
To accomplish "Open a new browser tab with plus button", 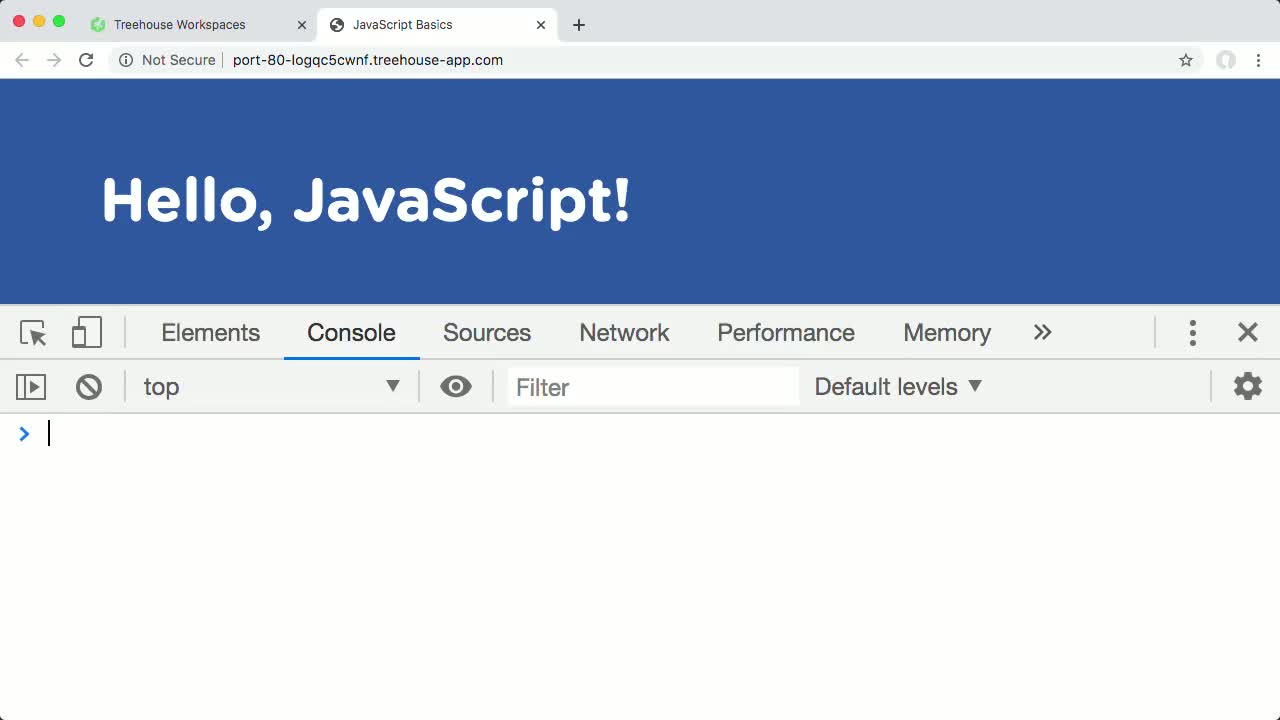I will (x=578, y=24).
